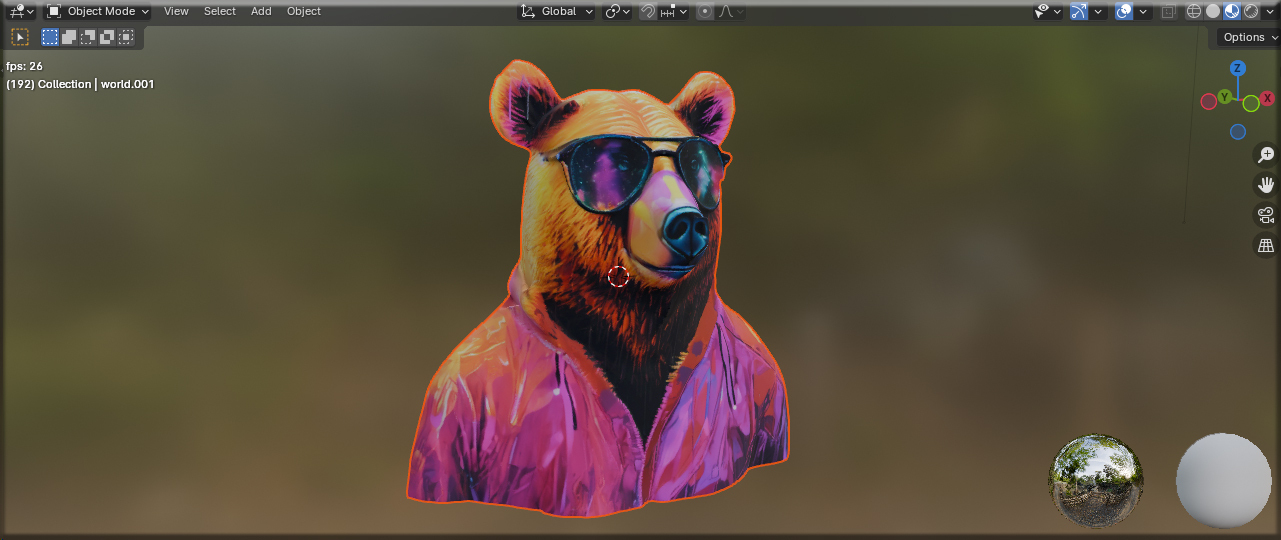Click the extend selection mode icon
The image size is (1281, 540).
click(69, 37)
